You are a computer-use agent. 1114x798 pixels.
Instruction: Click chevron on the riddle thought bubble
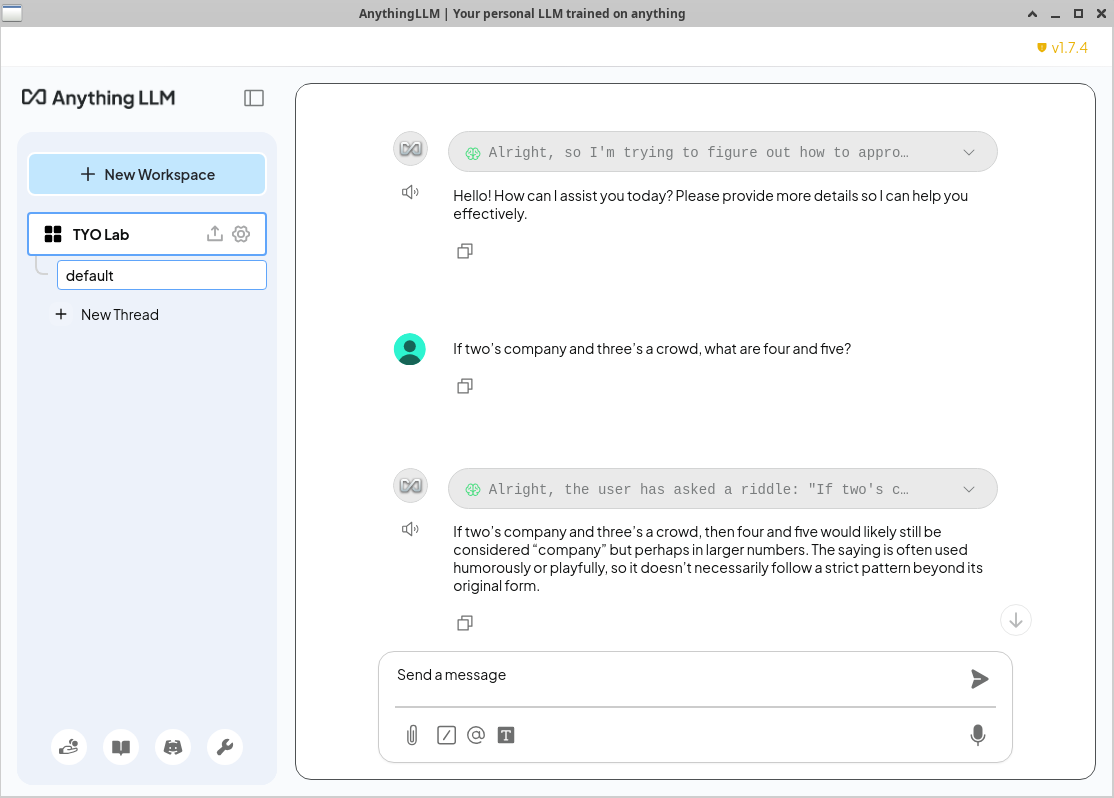[x=969, y=489]
